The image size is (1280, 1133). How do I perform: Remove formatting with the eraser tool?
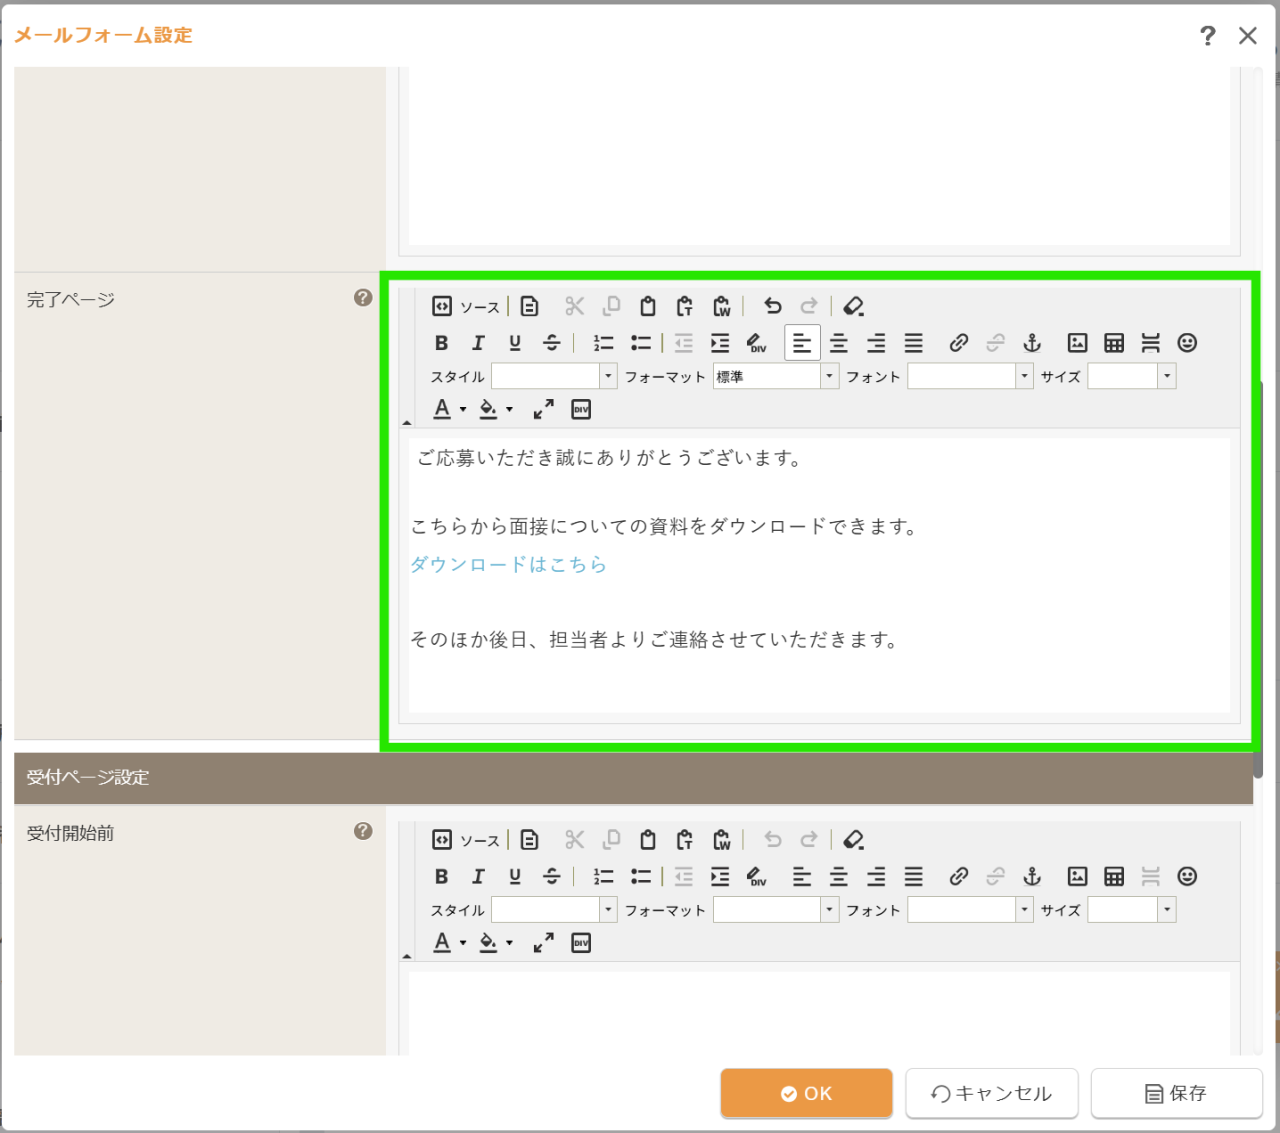pyautogui.click(x=853, y=306)
